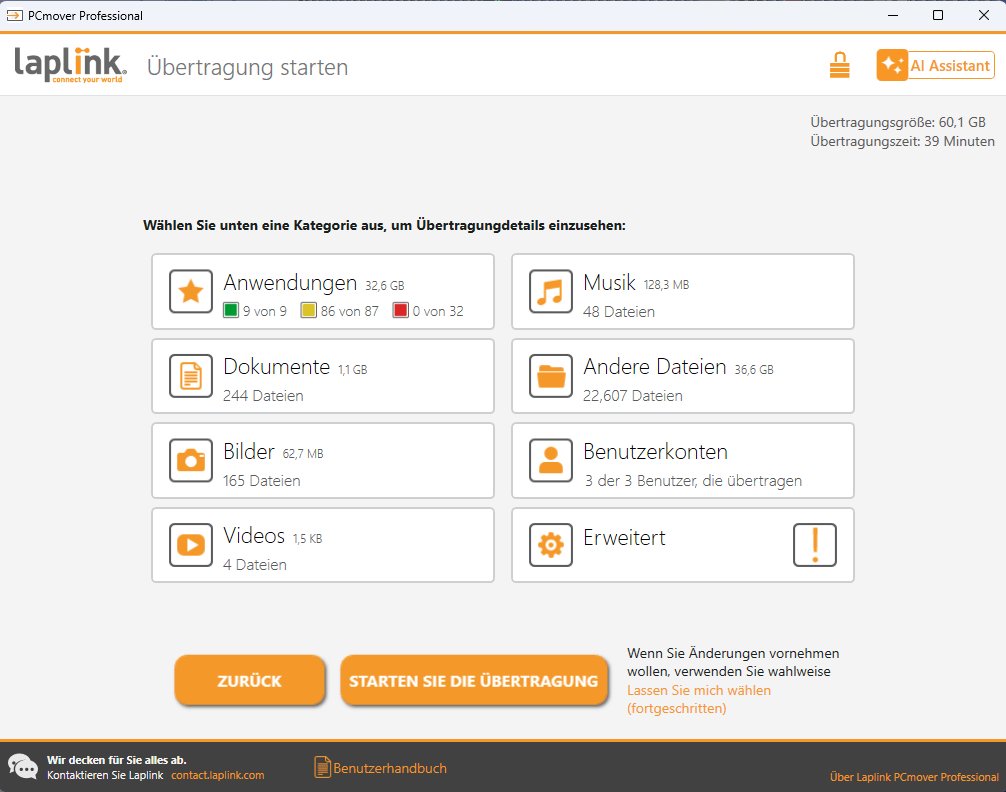Open the contact.laplink.com link

(217, 775)
